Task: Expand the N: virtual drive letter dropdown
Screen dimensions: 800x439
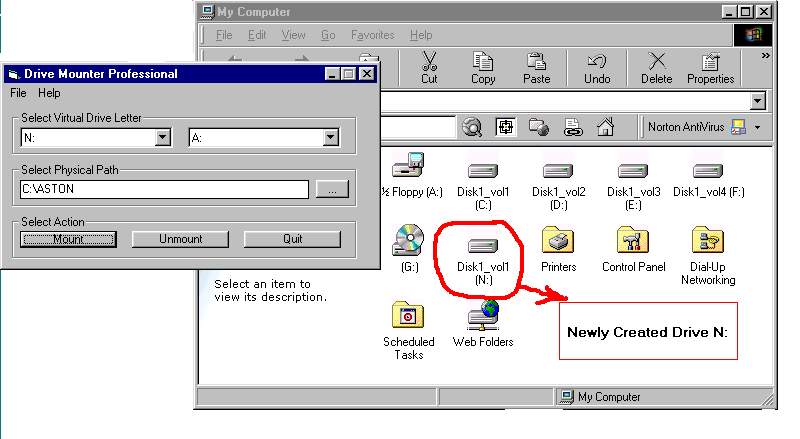Action: coord(163,137)
